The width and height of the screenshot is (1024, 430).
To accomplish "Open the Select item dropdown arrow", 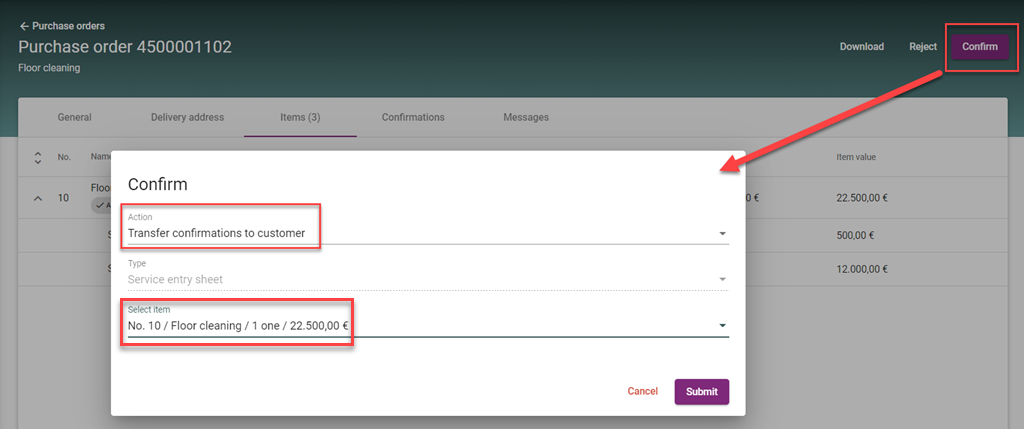I will [722, 326].
